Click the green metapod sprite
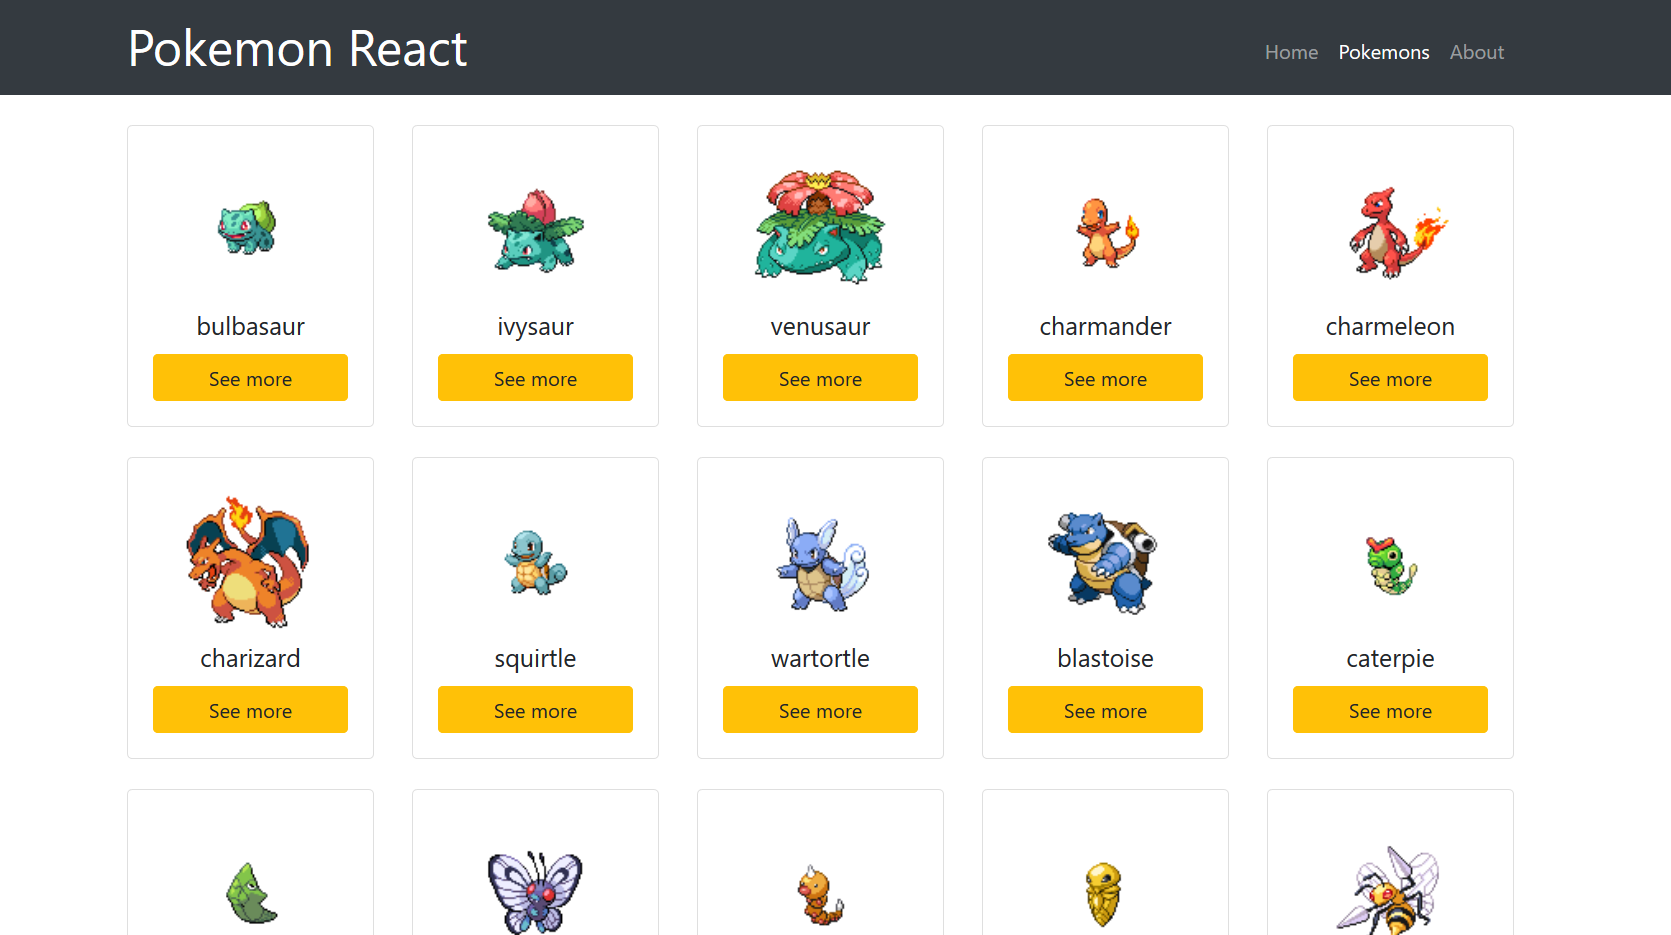 250,893
